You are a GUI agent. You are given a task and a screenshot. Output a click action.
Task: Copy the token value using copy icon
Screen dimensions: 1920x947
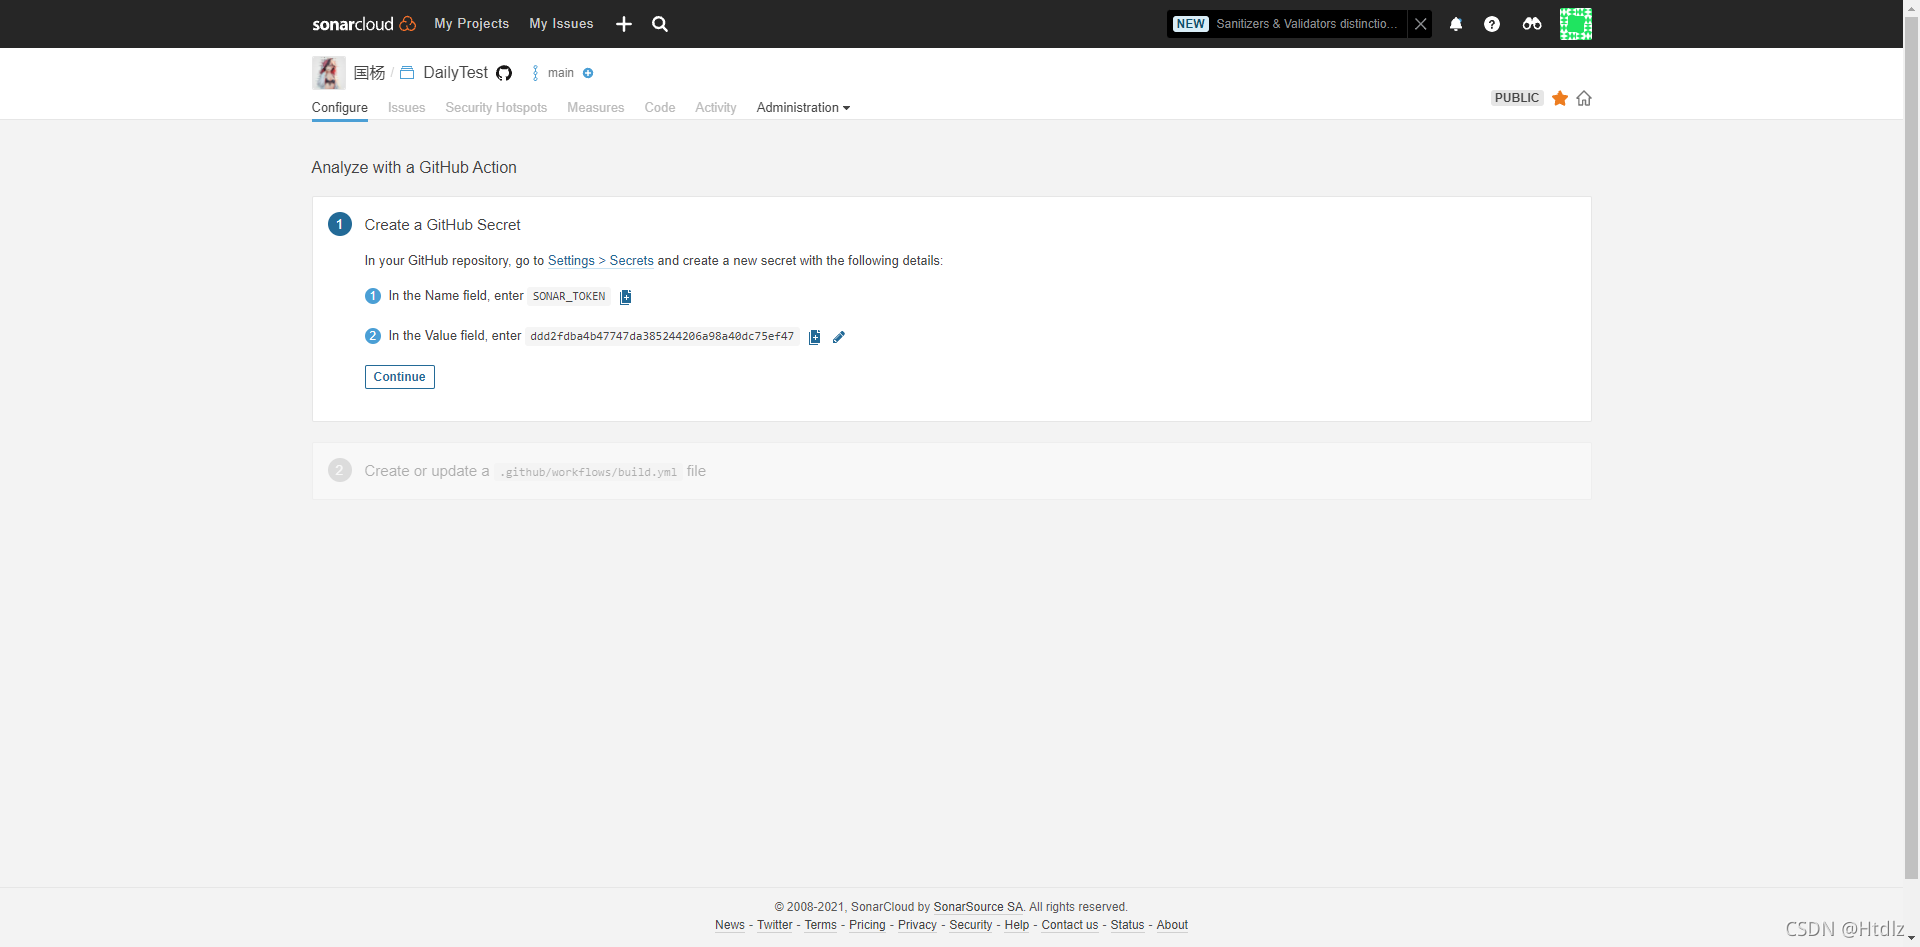814,336
